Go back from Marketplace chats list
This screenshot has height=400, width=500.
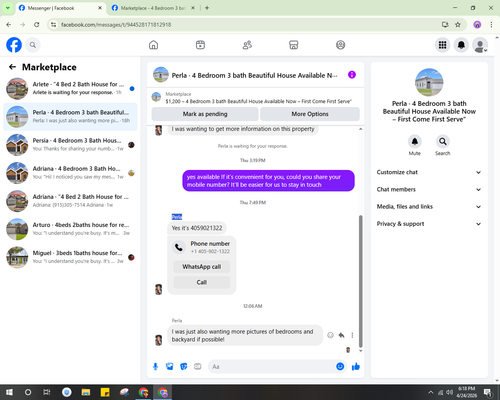pos(12,67)
